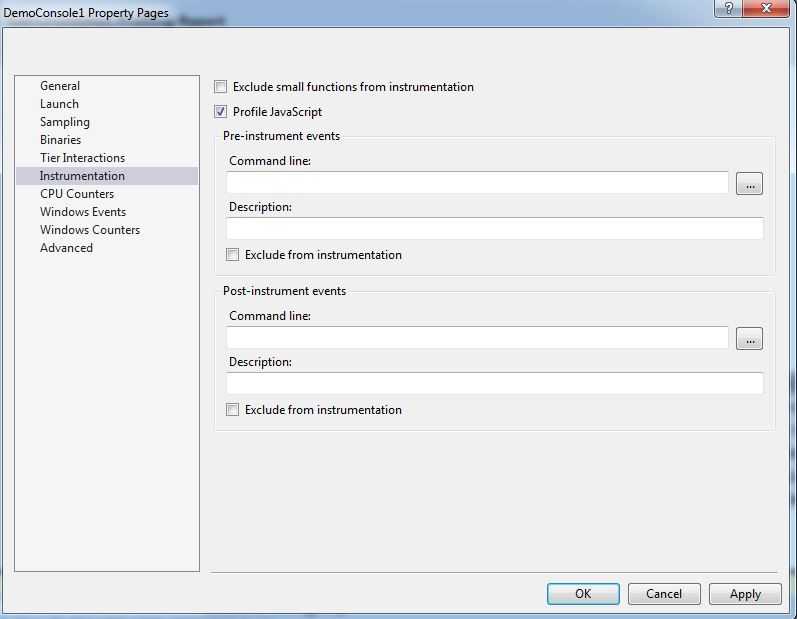The width and height of the screenshot is (797, 619).
Task: Browse for pre-instrument command line
Action: coord(749,184)
